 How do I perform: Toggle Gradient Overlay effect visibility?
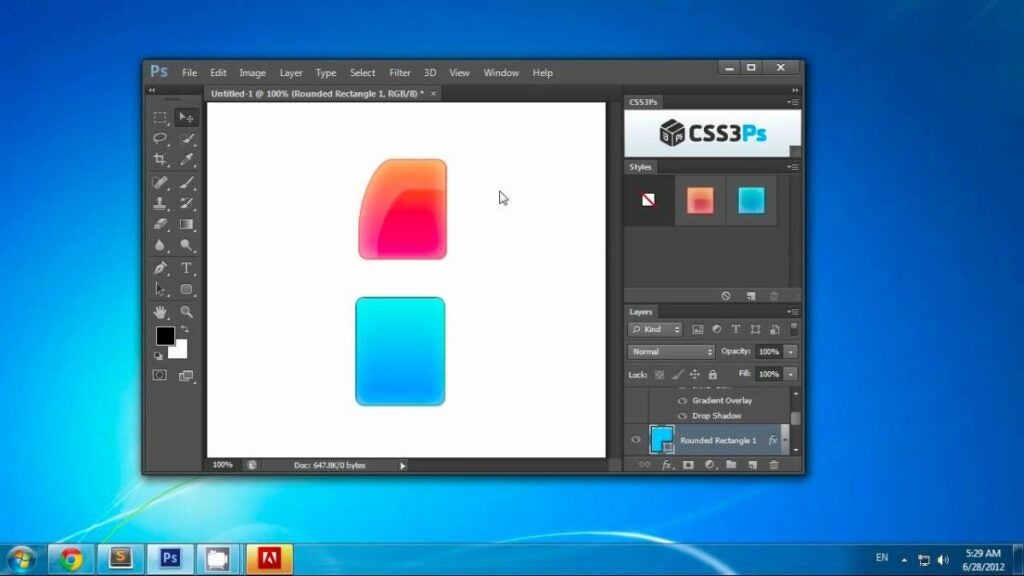point(682,400)
